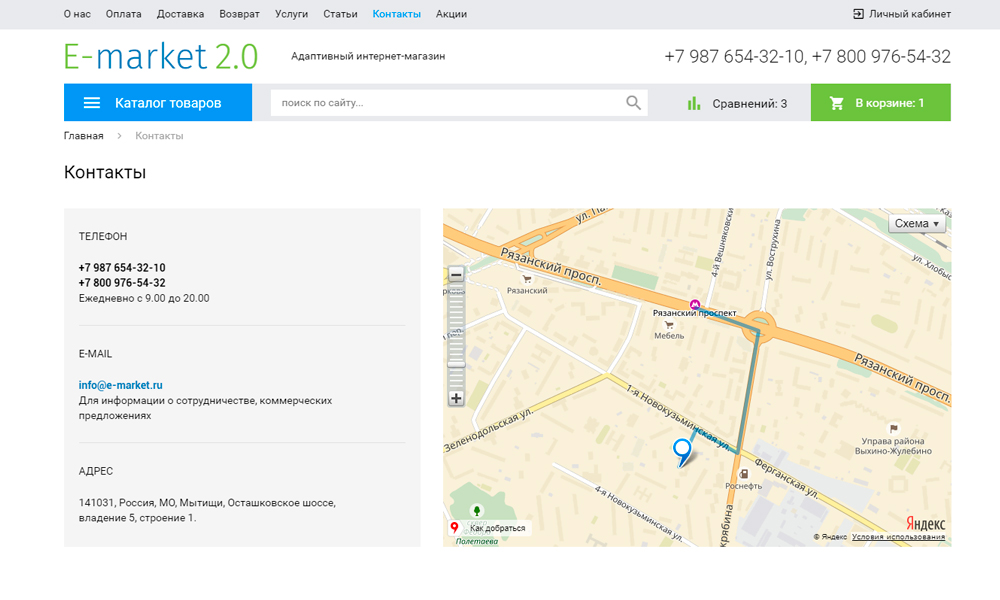Zoom in the map with plus button
This screenshot has height=600, width=1000.
456,399
